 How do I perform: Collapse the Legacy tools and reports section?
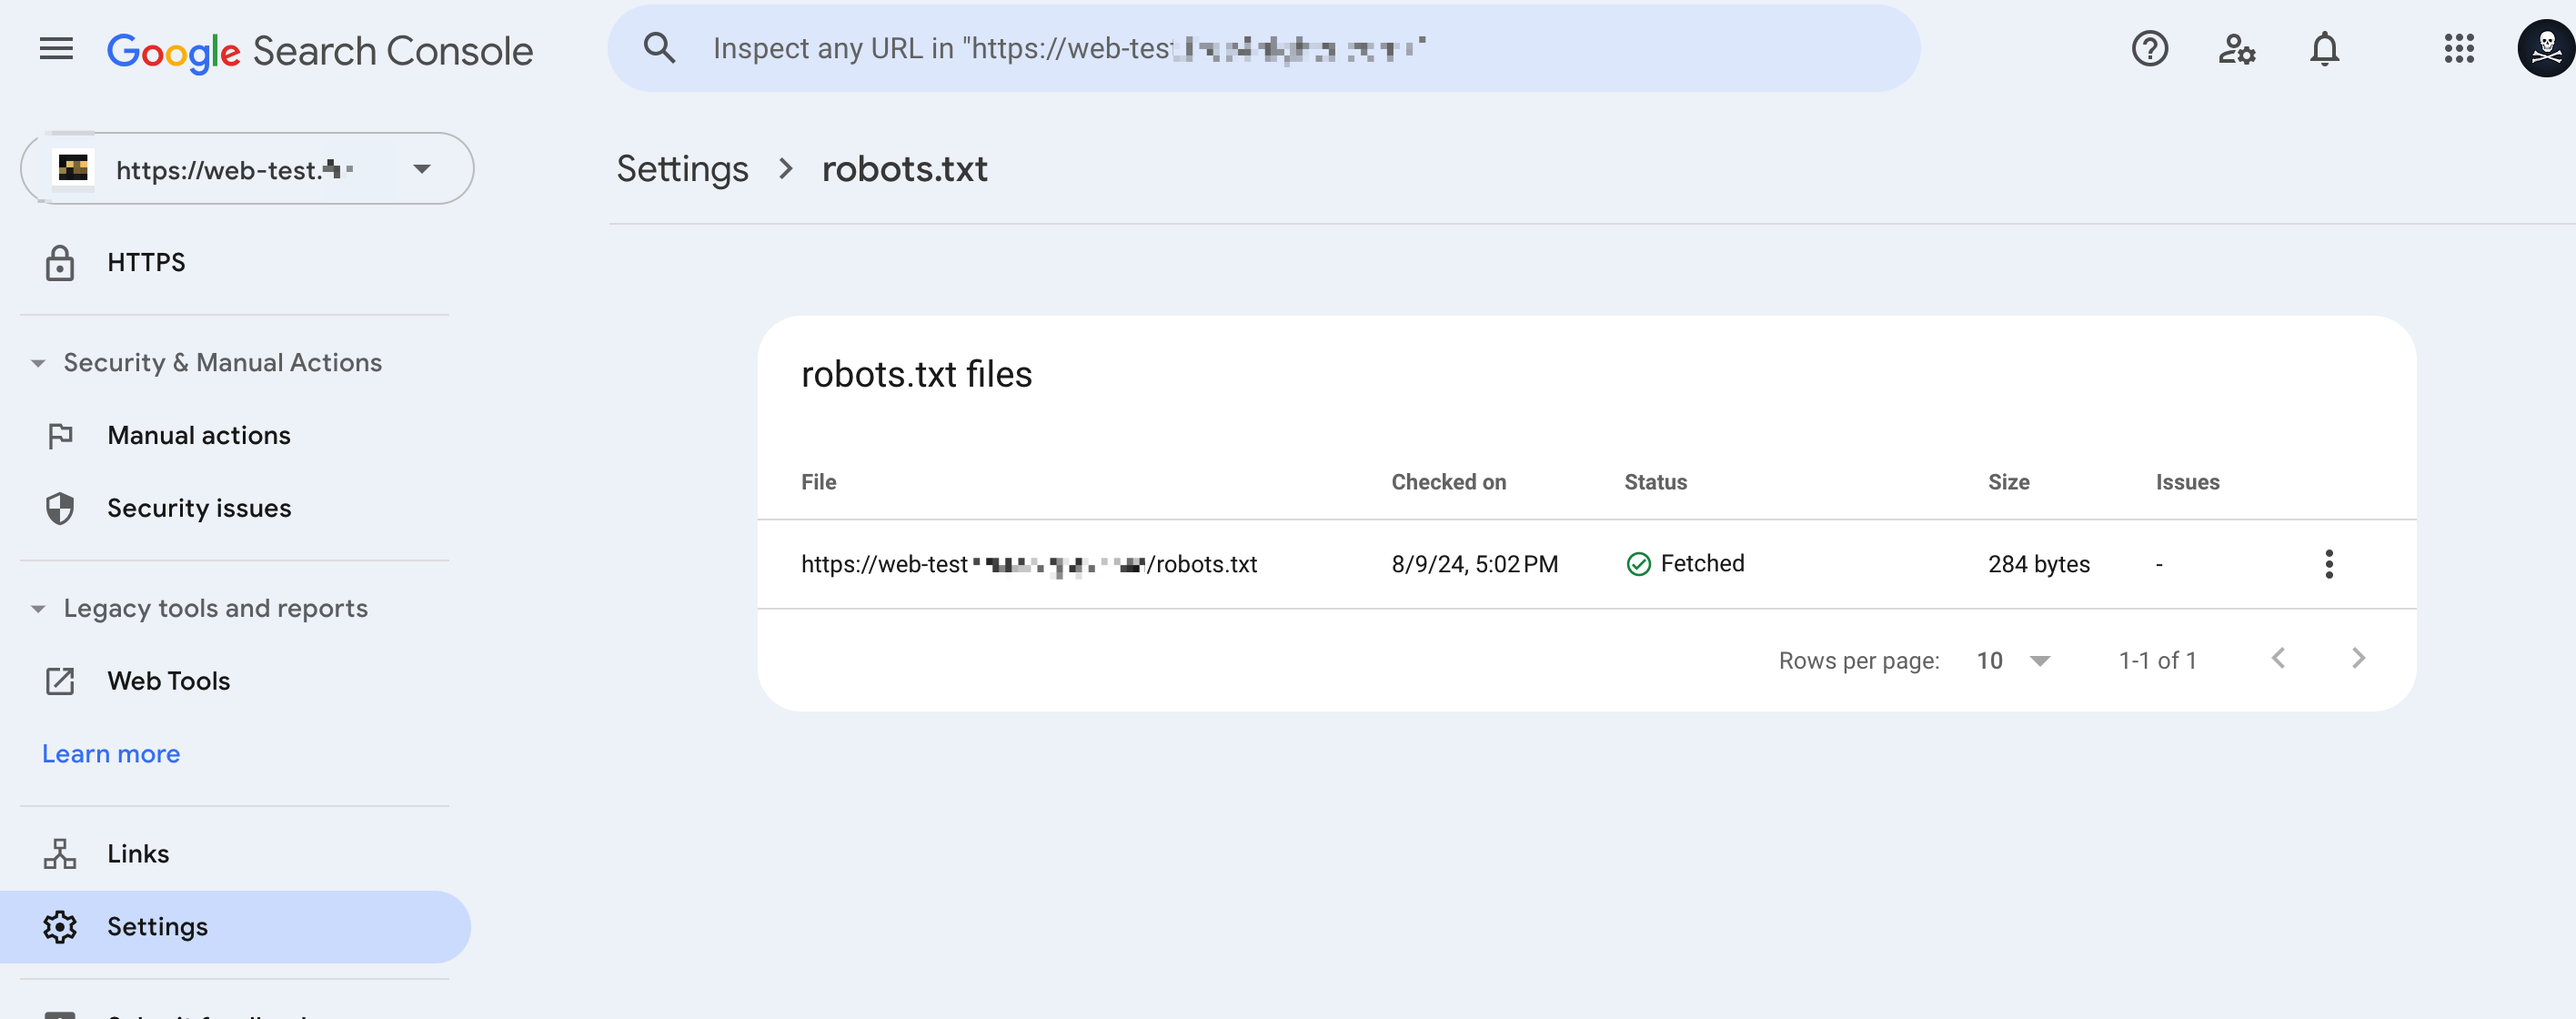click(x=37, y=607)
